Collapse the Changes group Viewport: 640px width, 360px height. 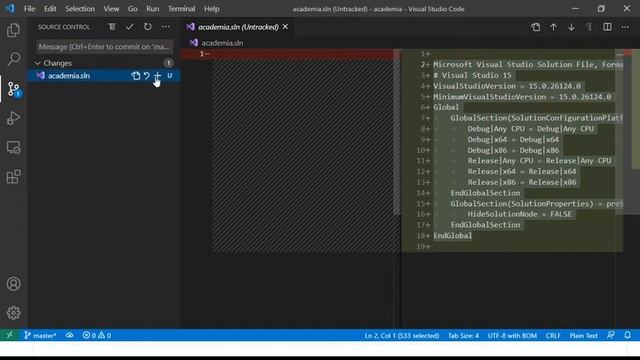click(38, 63)
